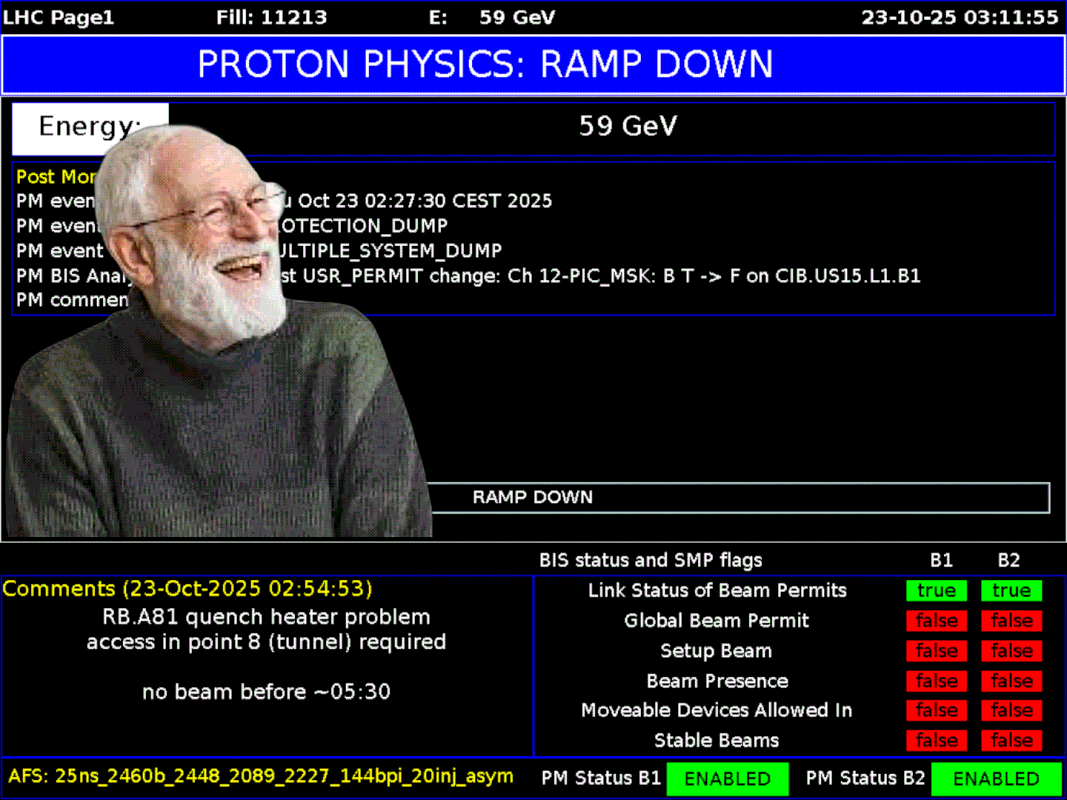Screen dimensions: 1067x800
Task: Click the AFS filling scheme text
Action: pos(261,776)
